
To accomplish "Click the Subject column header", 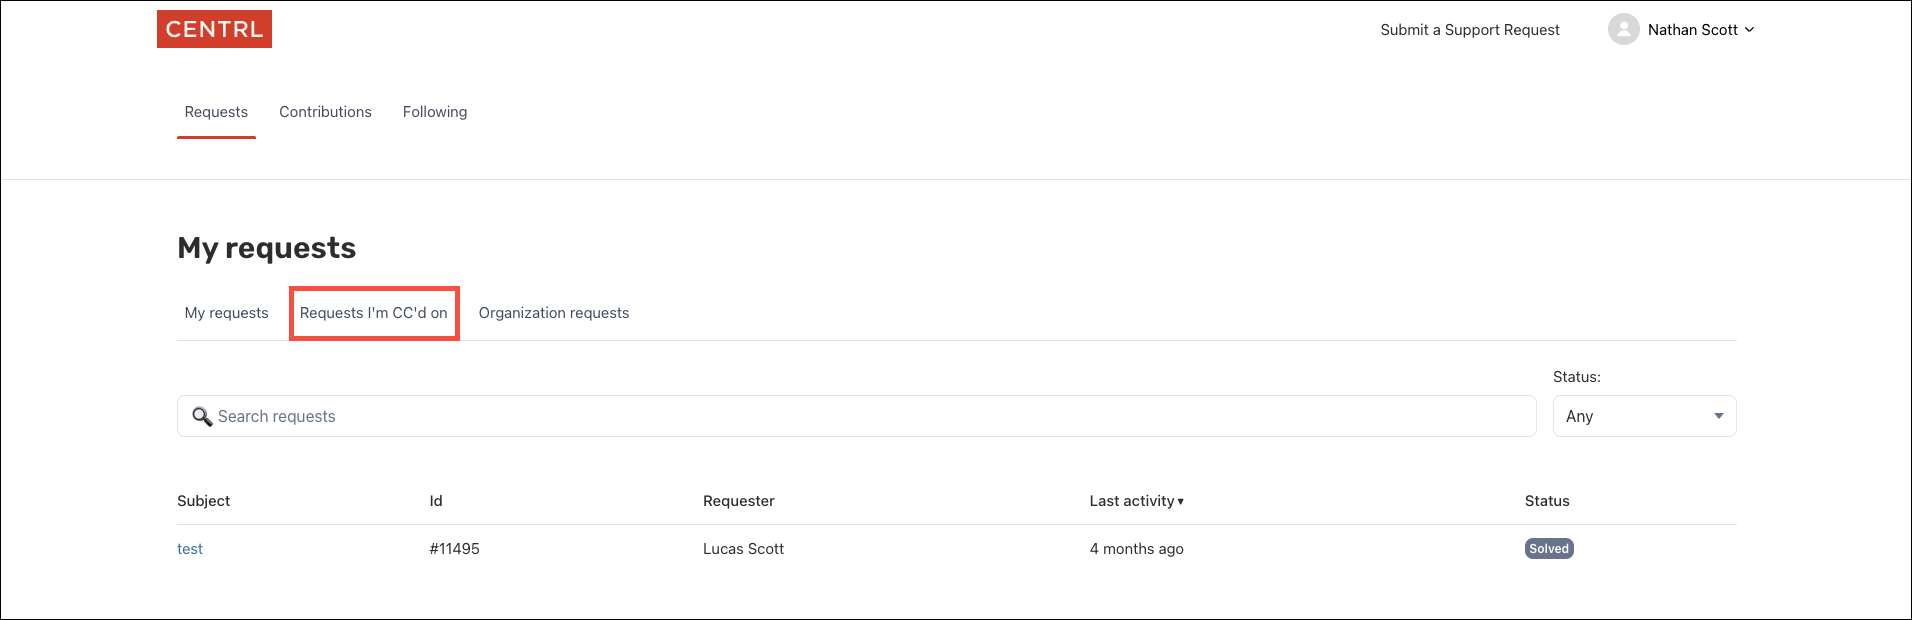I will 204,501.
